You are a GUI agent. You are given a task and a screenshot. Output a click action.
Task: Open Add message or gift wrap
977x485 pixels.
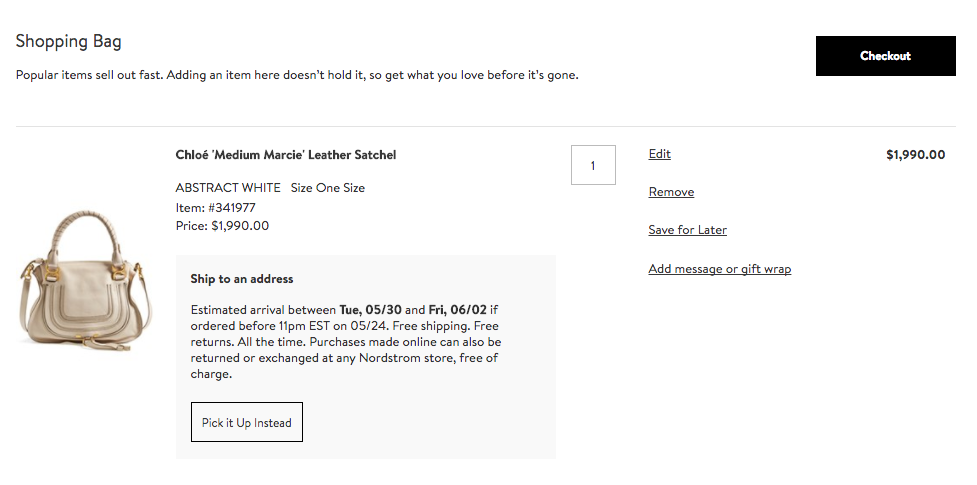point(720,269)
